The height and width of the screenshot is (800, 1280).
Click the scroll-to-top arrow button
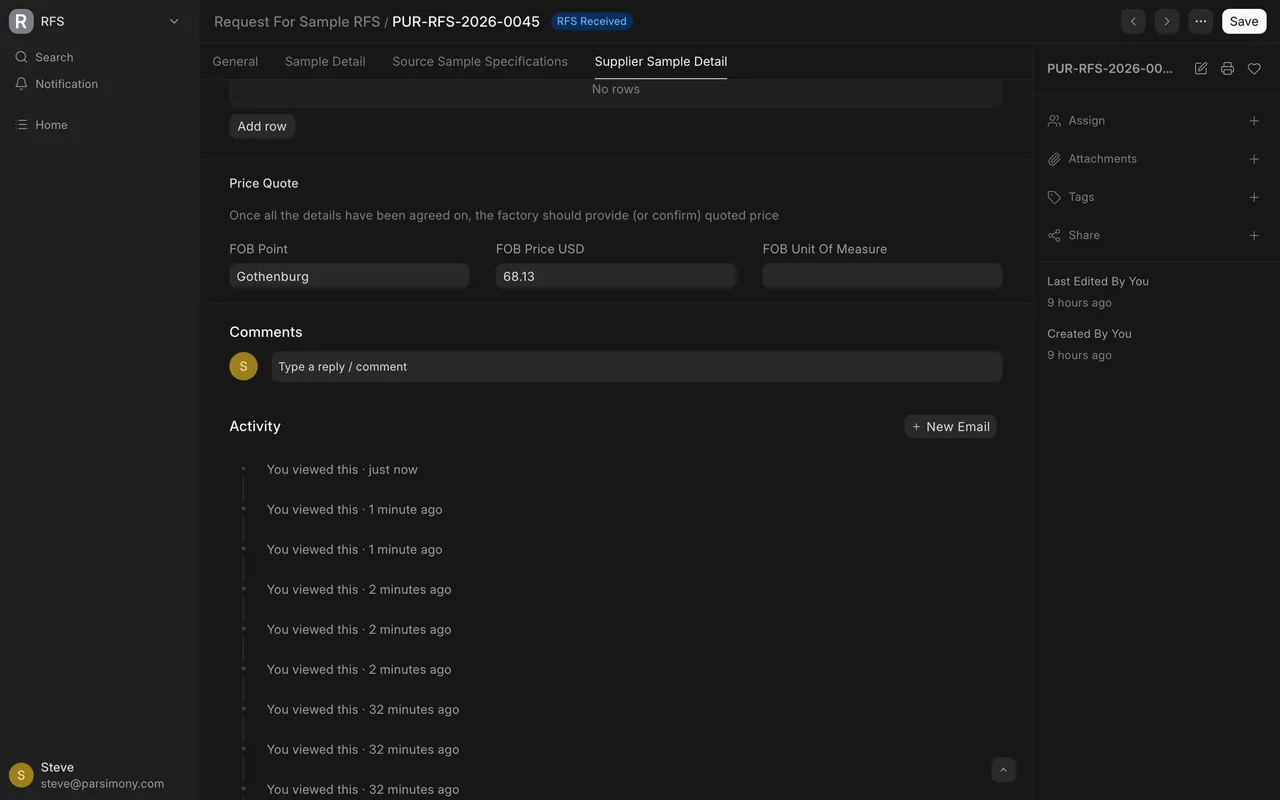[x=1003, y=769]
